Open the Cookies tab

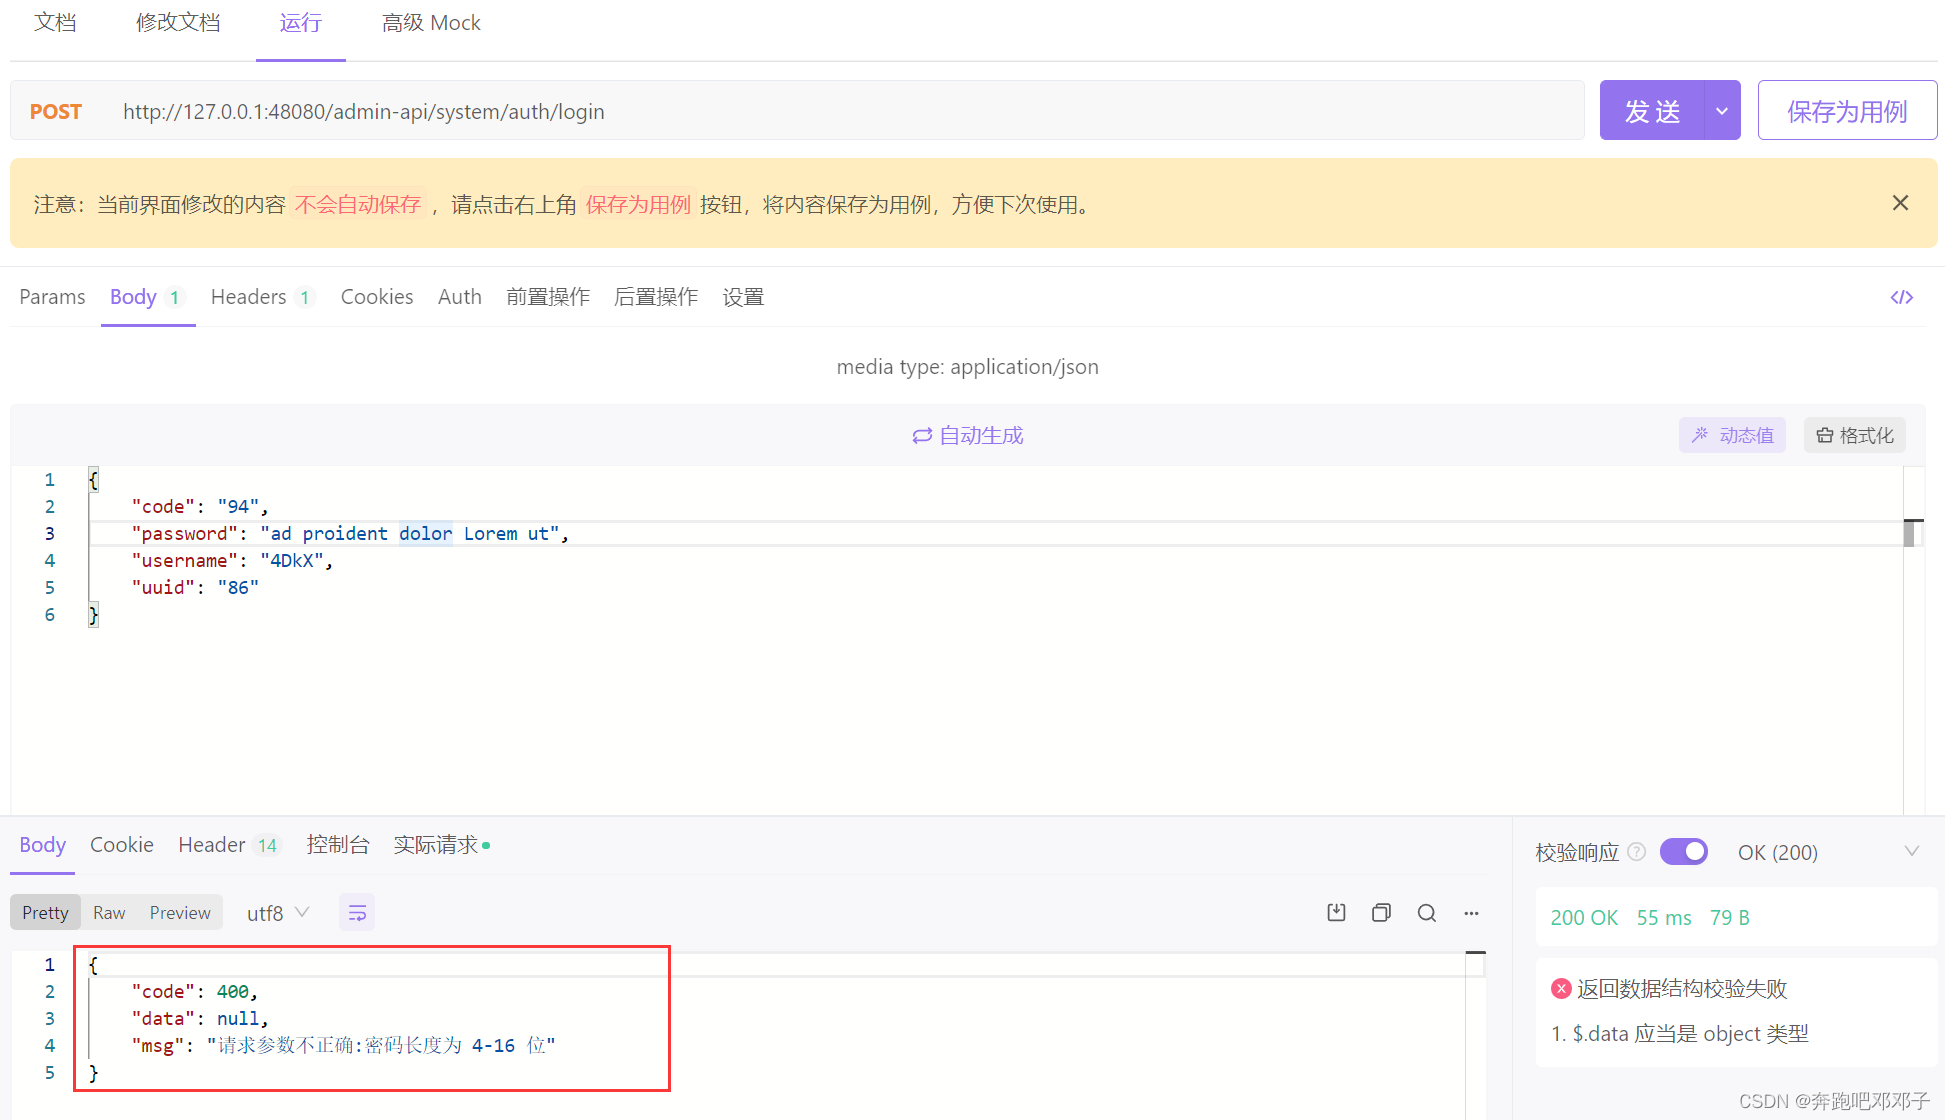377,297
